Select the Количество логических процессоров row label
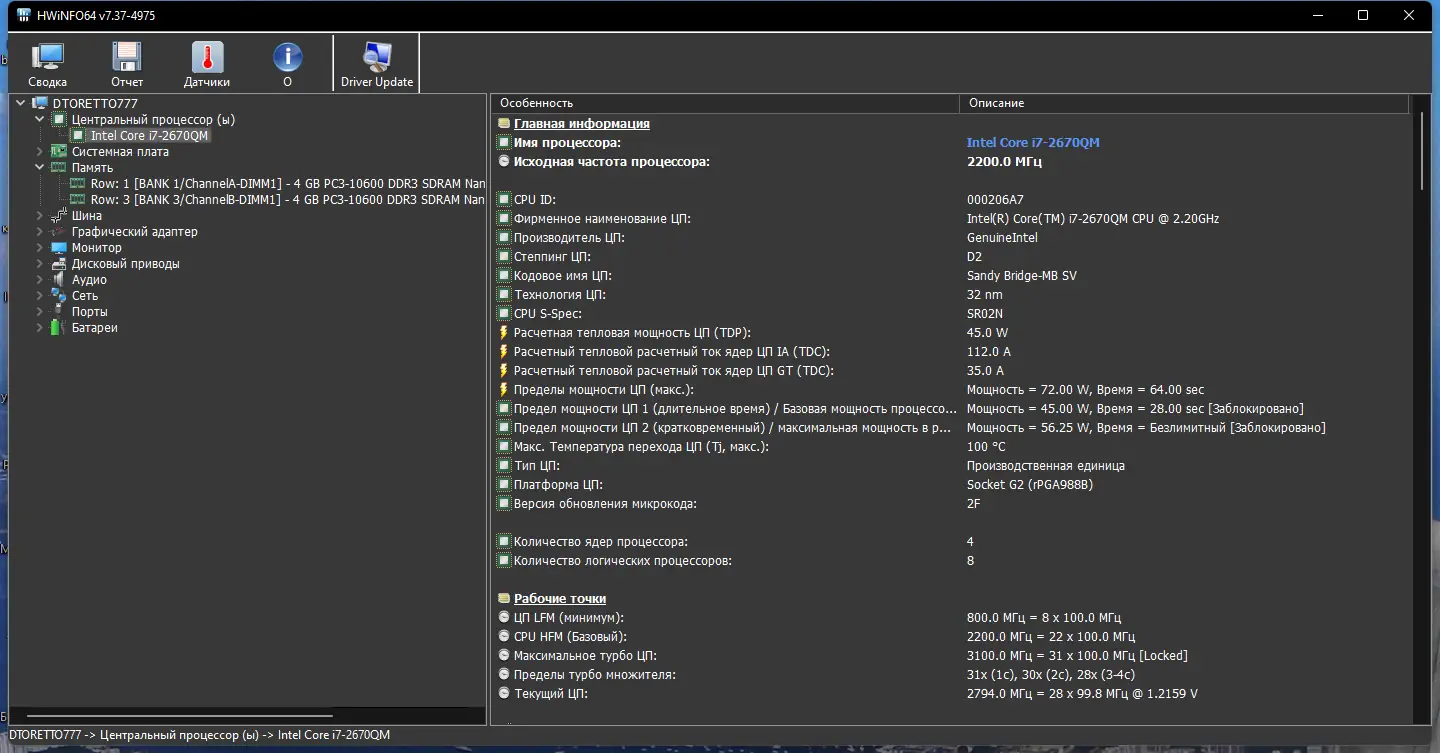This screenshot has width=1440, height=753. click(x=623, y=560)
